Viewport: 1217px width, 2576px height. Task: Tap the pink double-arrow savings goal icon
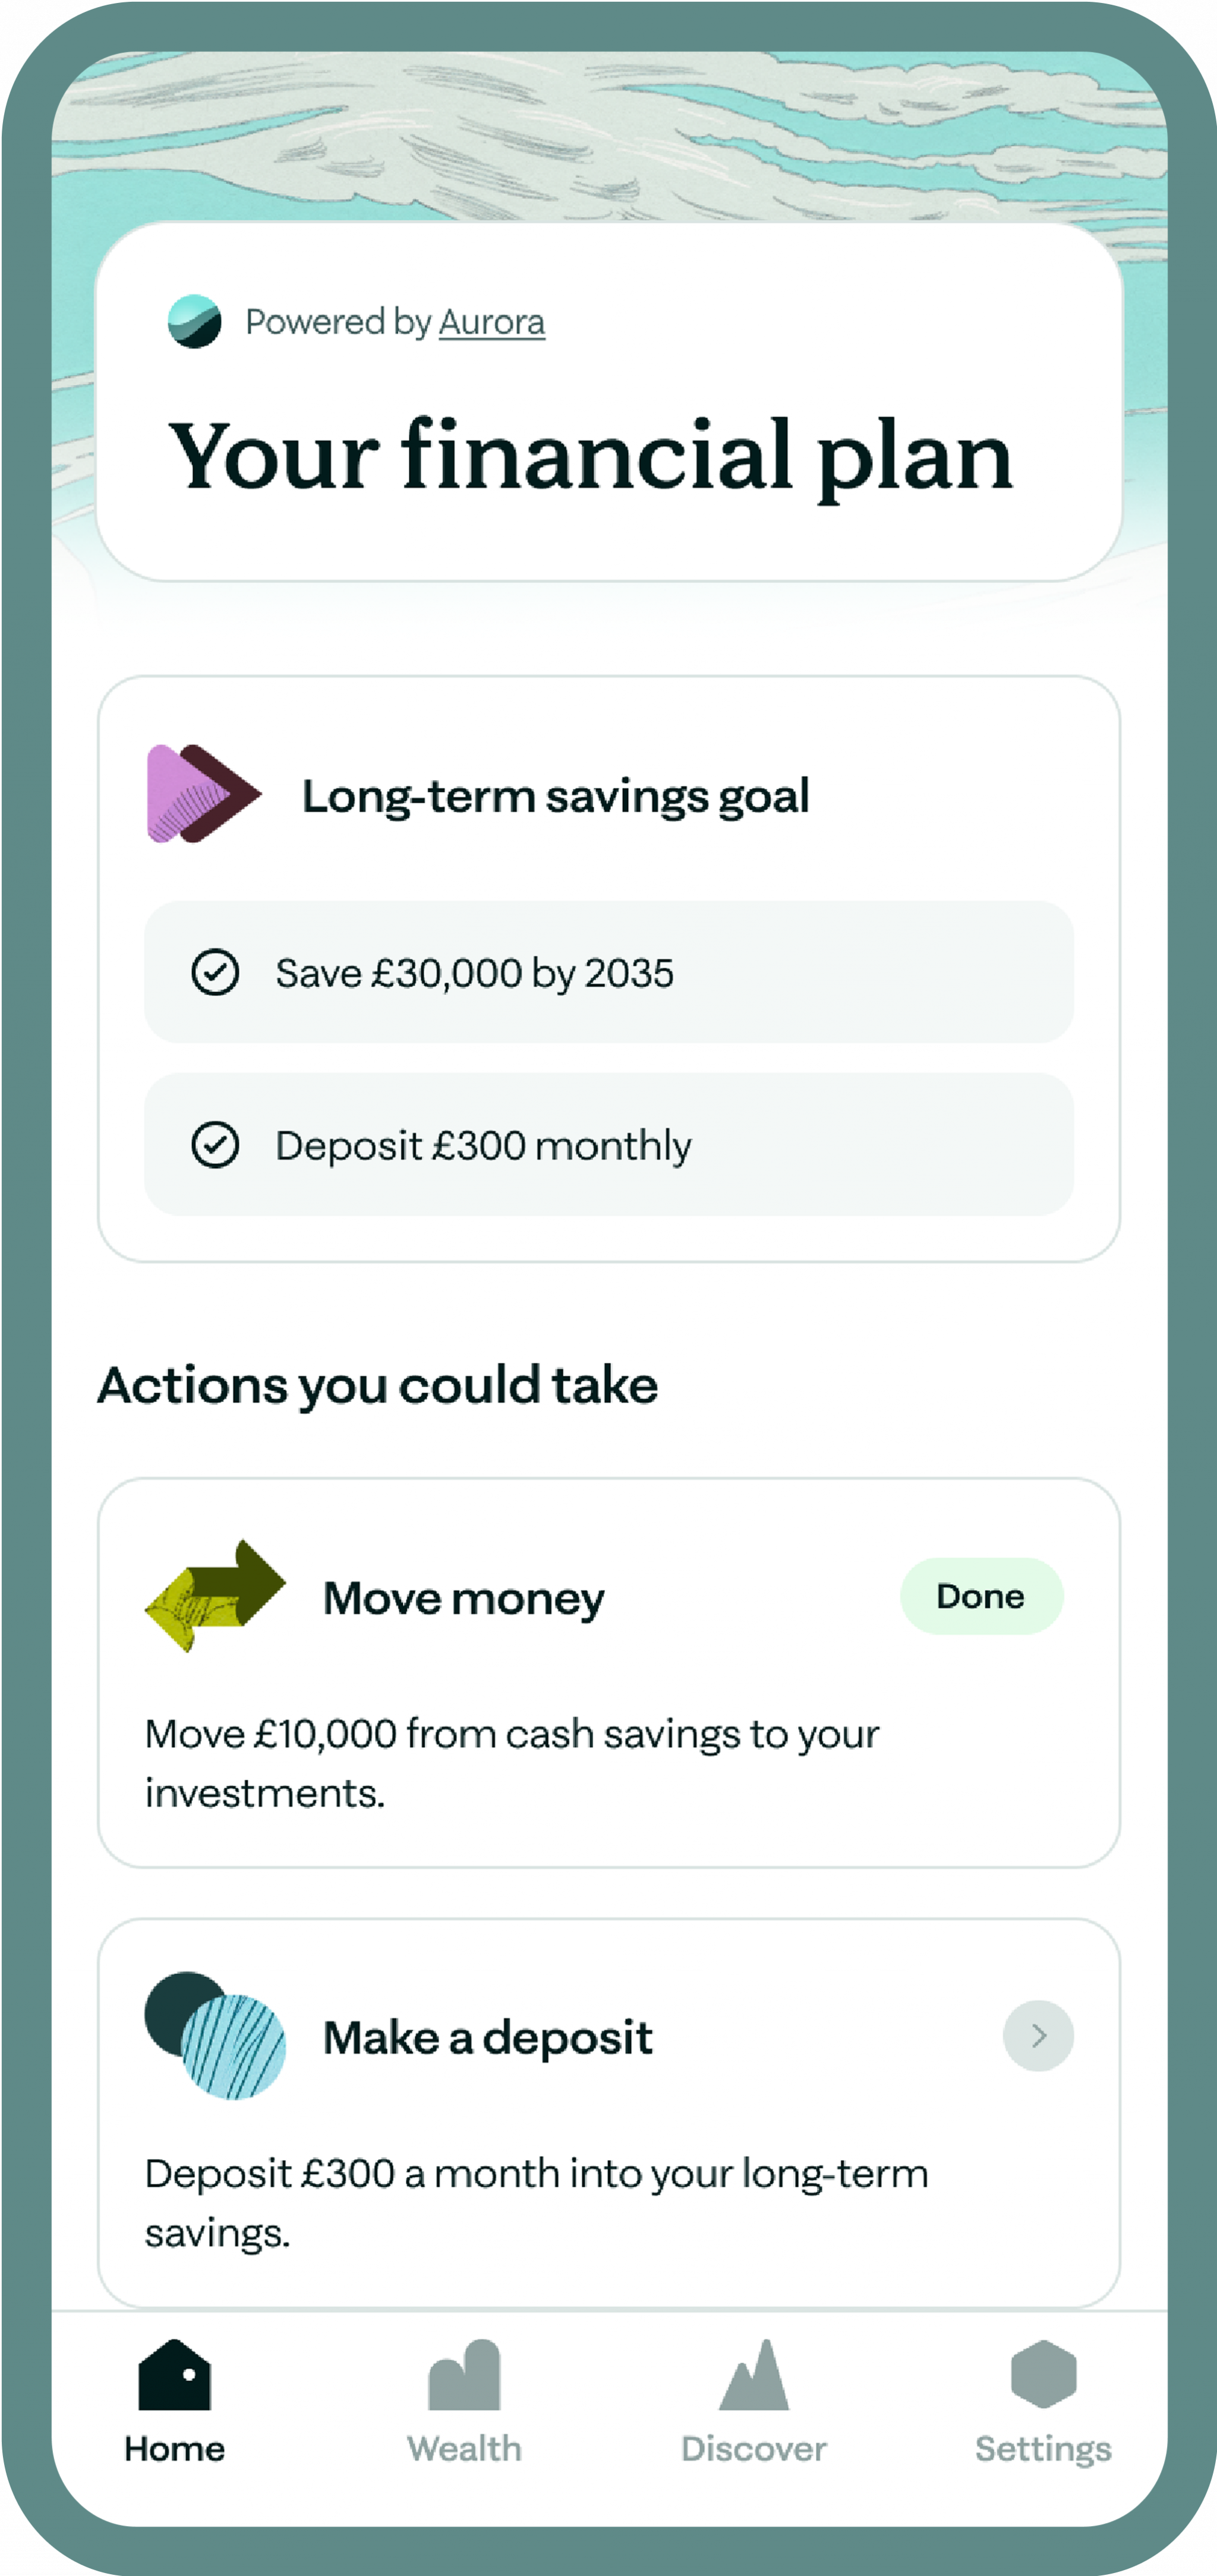203,794
